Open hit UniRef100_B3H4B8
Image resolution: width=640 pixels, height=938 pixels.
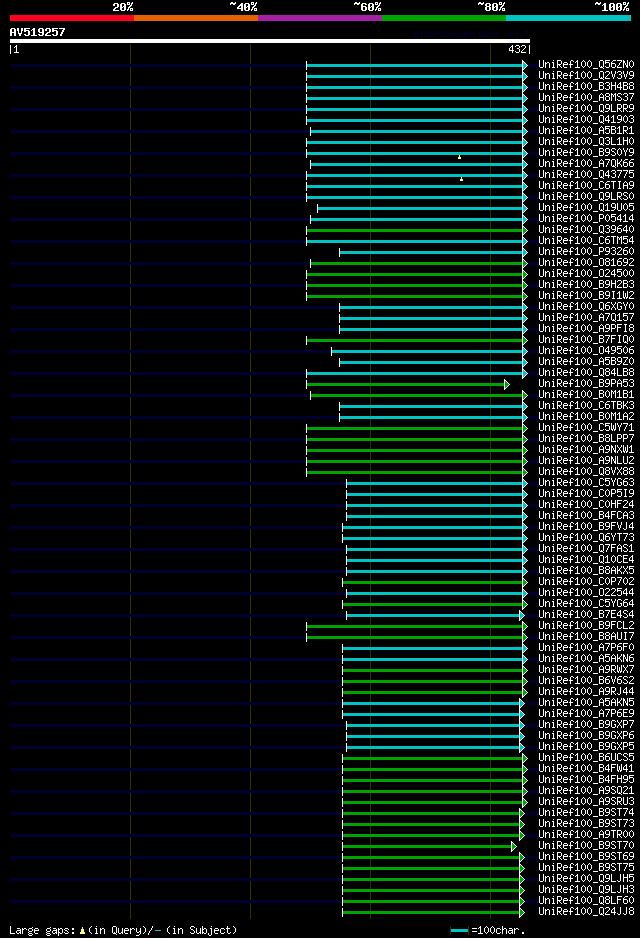click(586, 87)
